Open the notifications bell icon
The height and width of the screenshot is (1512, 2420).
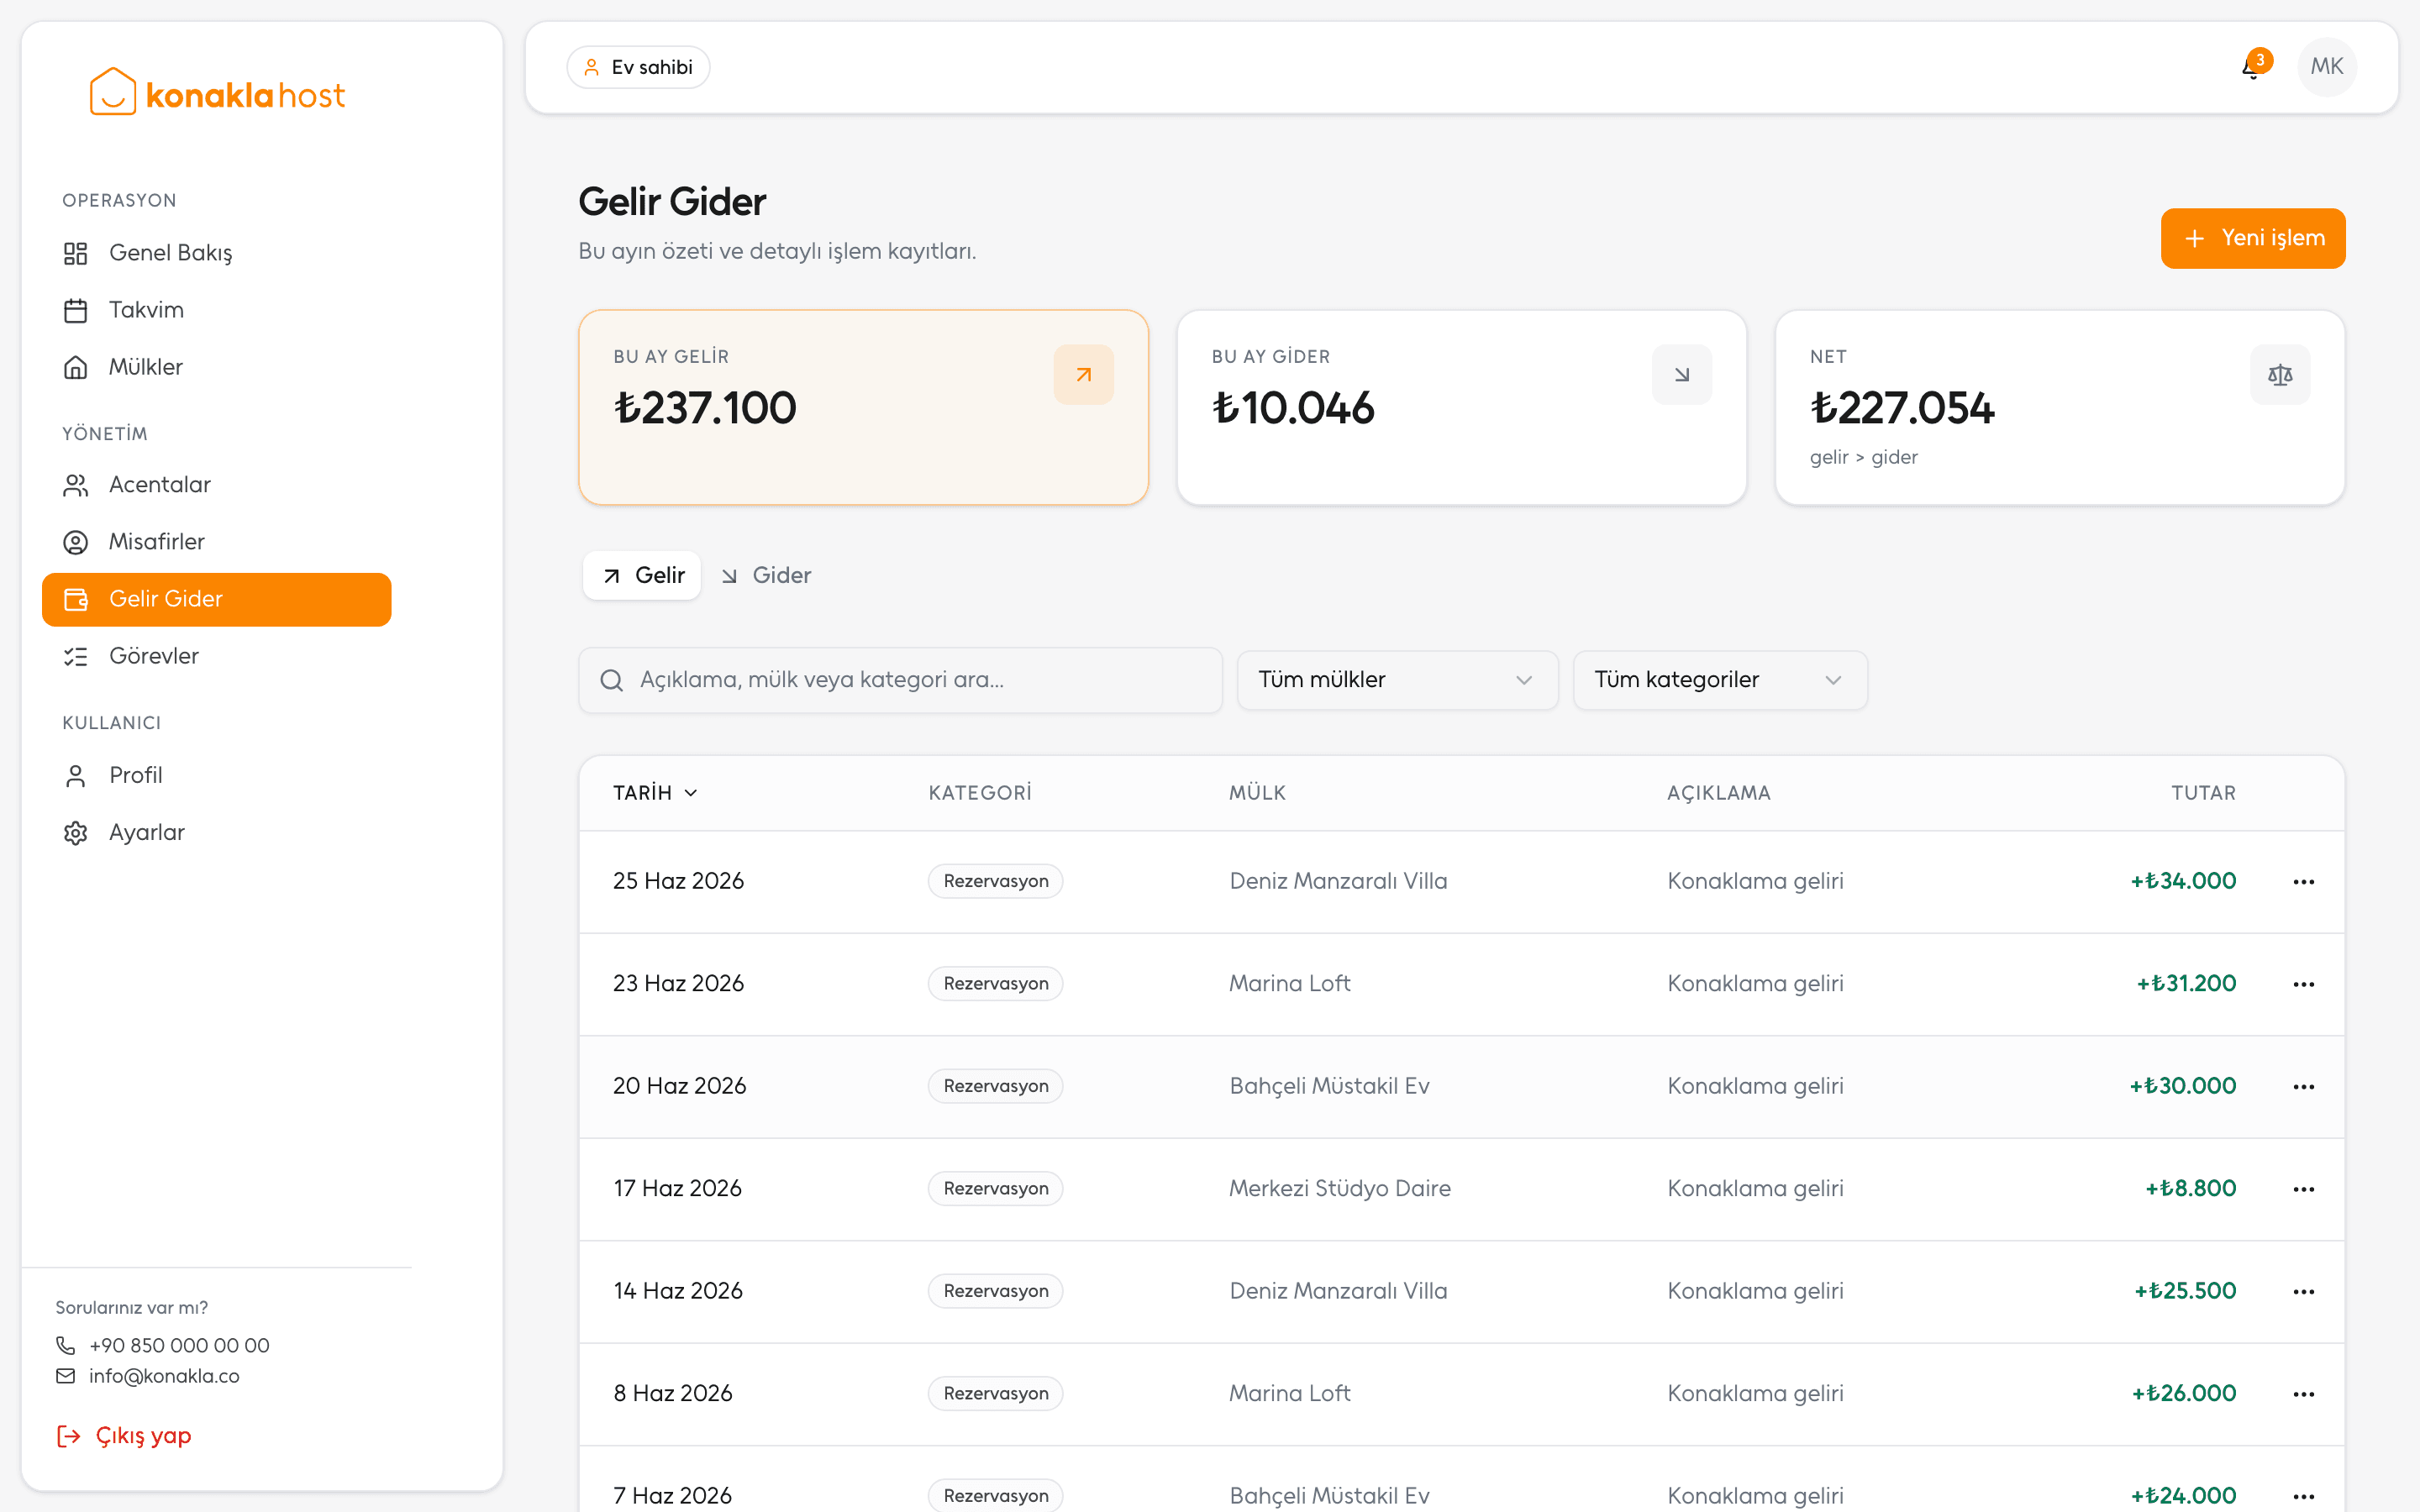click(x=2252, y=67)
